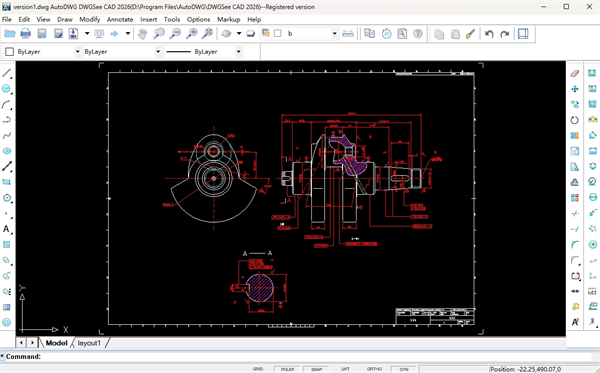
Task: Open the linetype ByLayer dropdown
Action: tap(158, 52)
